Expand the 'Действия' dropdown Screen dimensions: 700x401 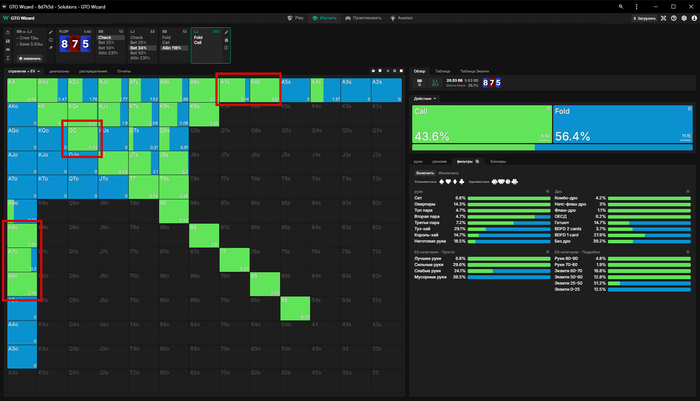click(x=425, y=98)
